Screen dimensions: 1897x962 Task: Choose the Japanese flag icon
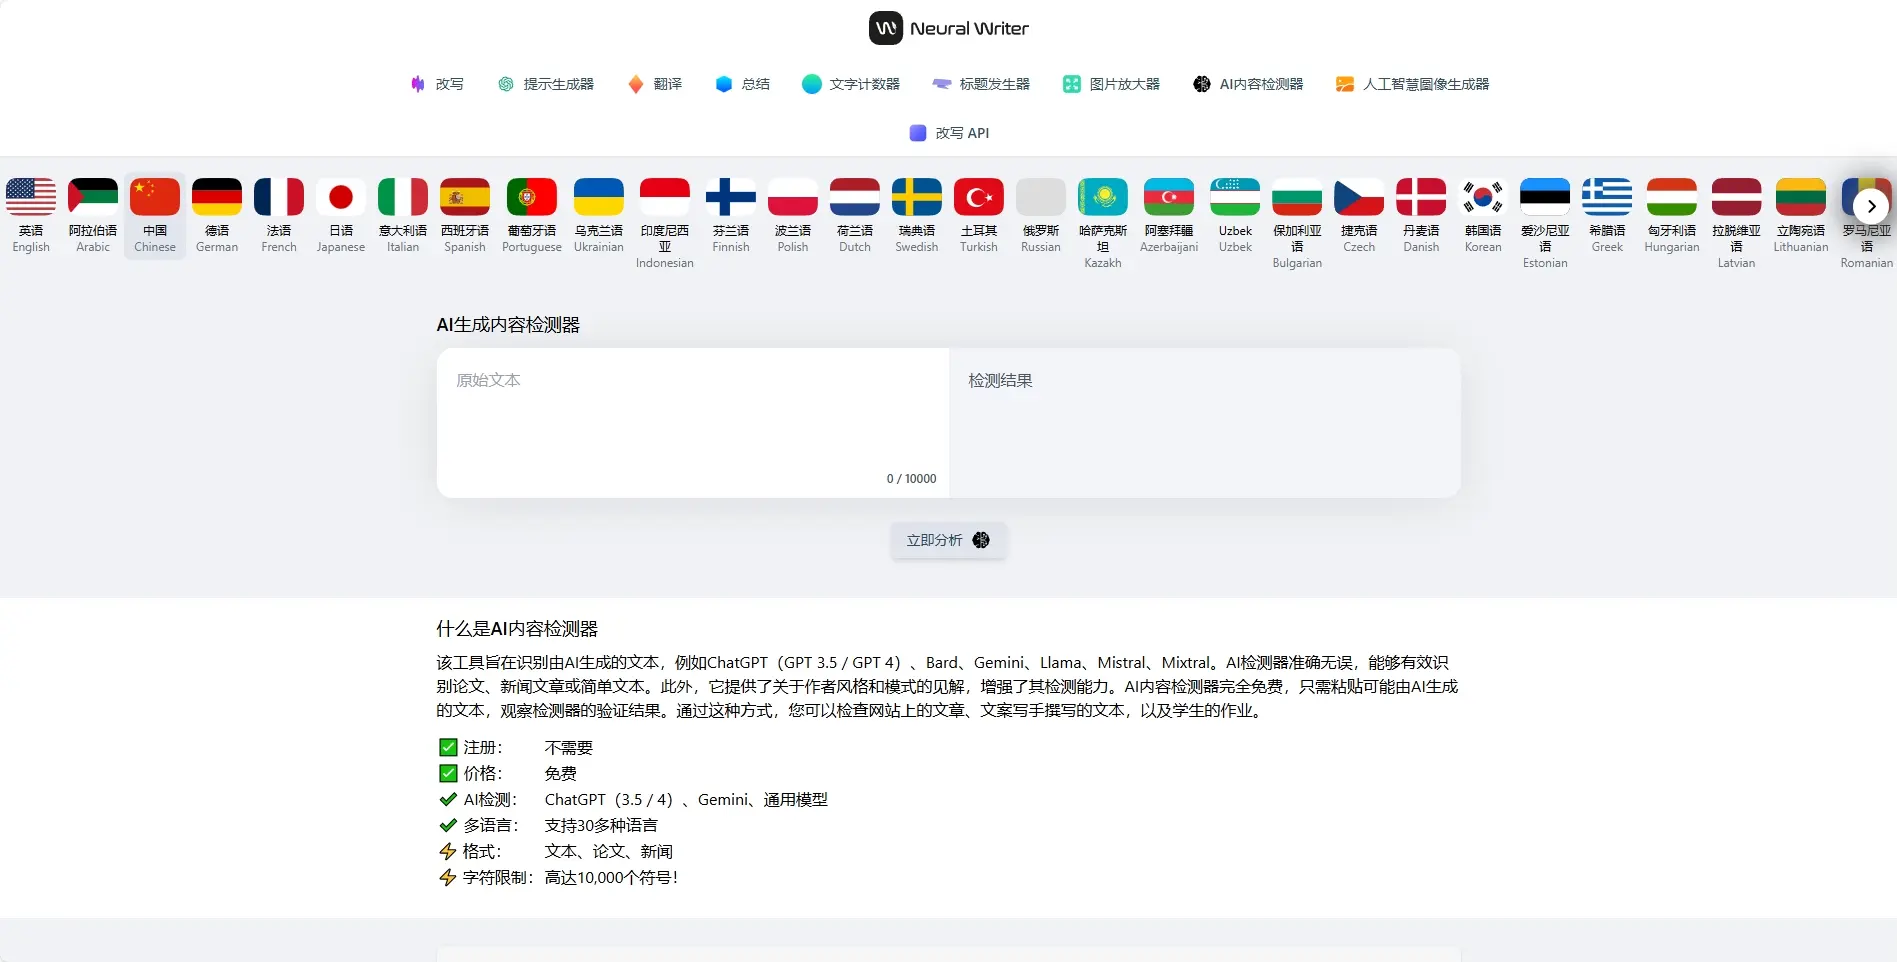pyautogui.click(x=341, y=198)
